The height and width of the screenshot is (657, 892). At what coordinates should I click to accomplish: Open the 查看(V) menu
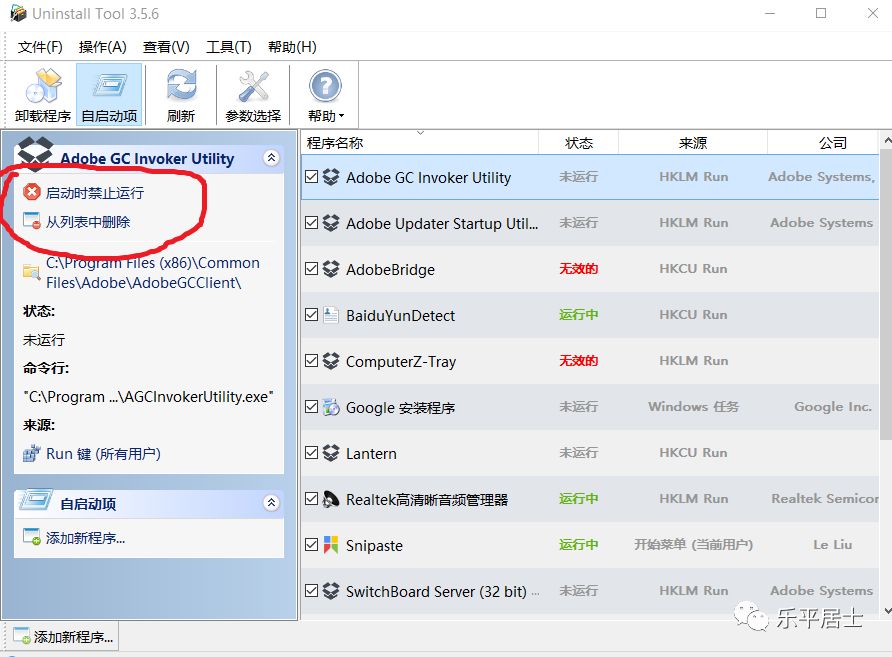166,47
